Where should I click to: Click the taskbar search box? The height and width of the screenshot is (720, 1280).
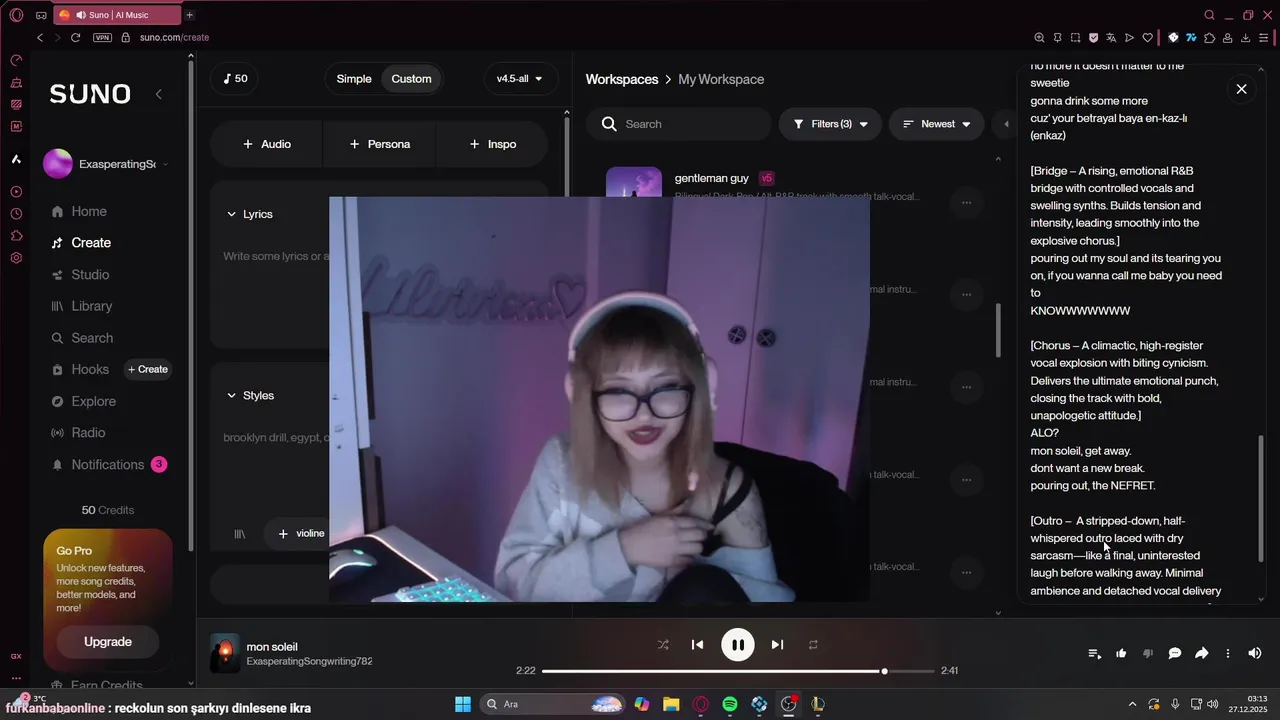coord(553,704)
